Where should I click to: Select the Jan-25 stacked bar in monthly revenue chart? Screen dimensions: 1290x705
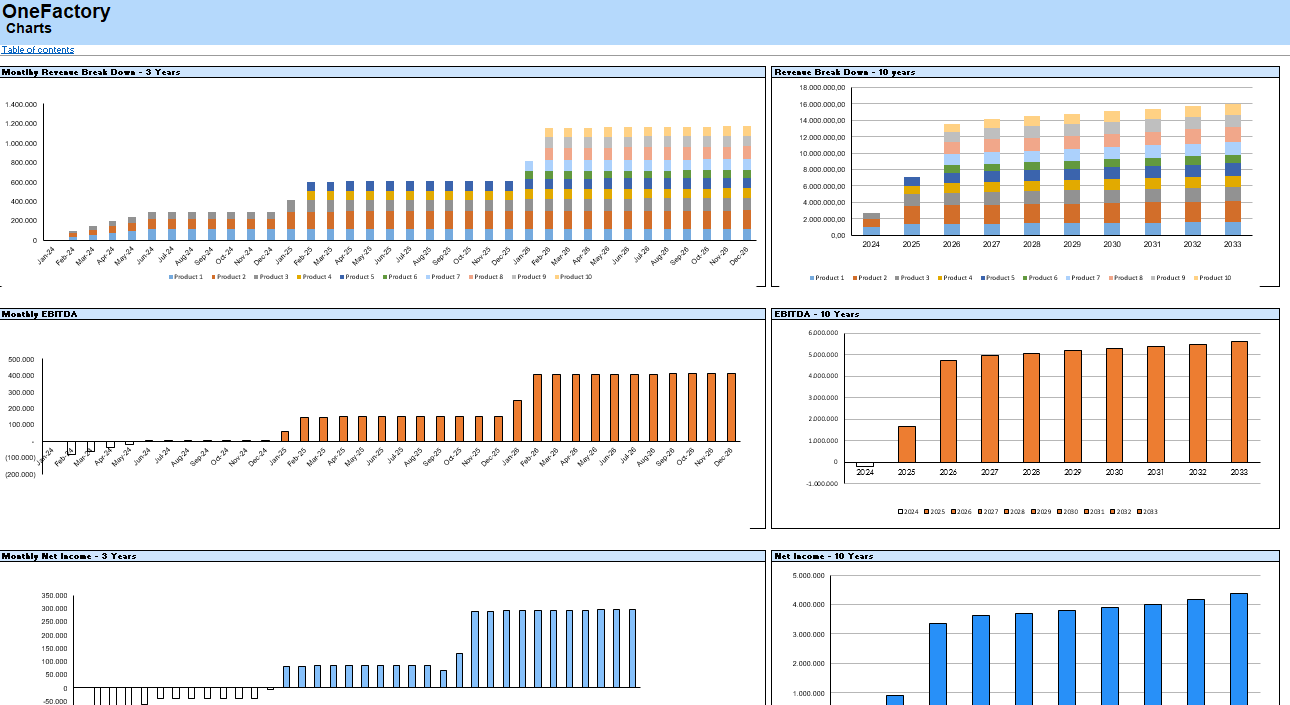click(291, 220)
